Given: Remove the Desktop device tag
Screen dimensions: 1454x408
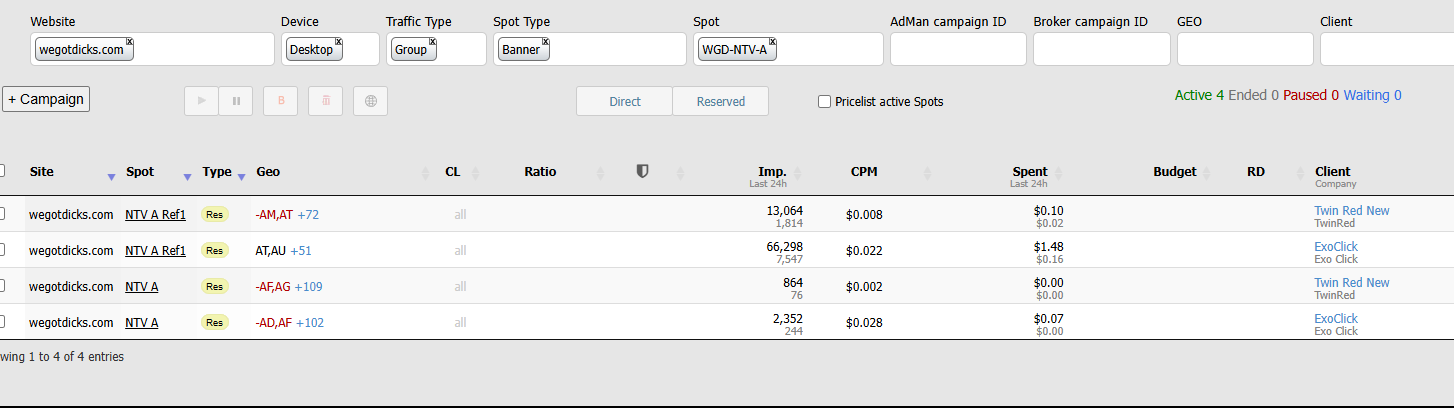Looking at the screenshot, I should click(x=338, y=42).
